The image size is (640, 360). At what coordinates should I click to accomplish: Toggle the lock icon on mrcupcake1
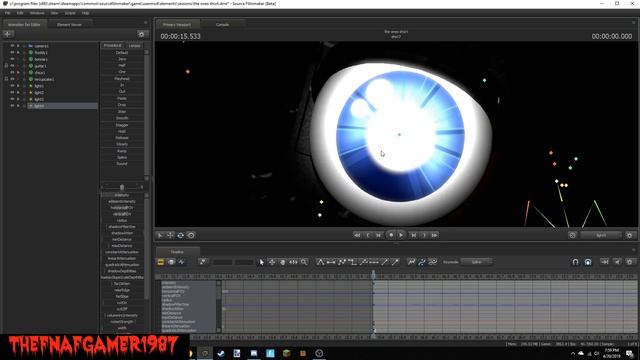pyautogui.click(x=6, y=79)
